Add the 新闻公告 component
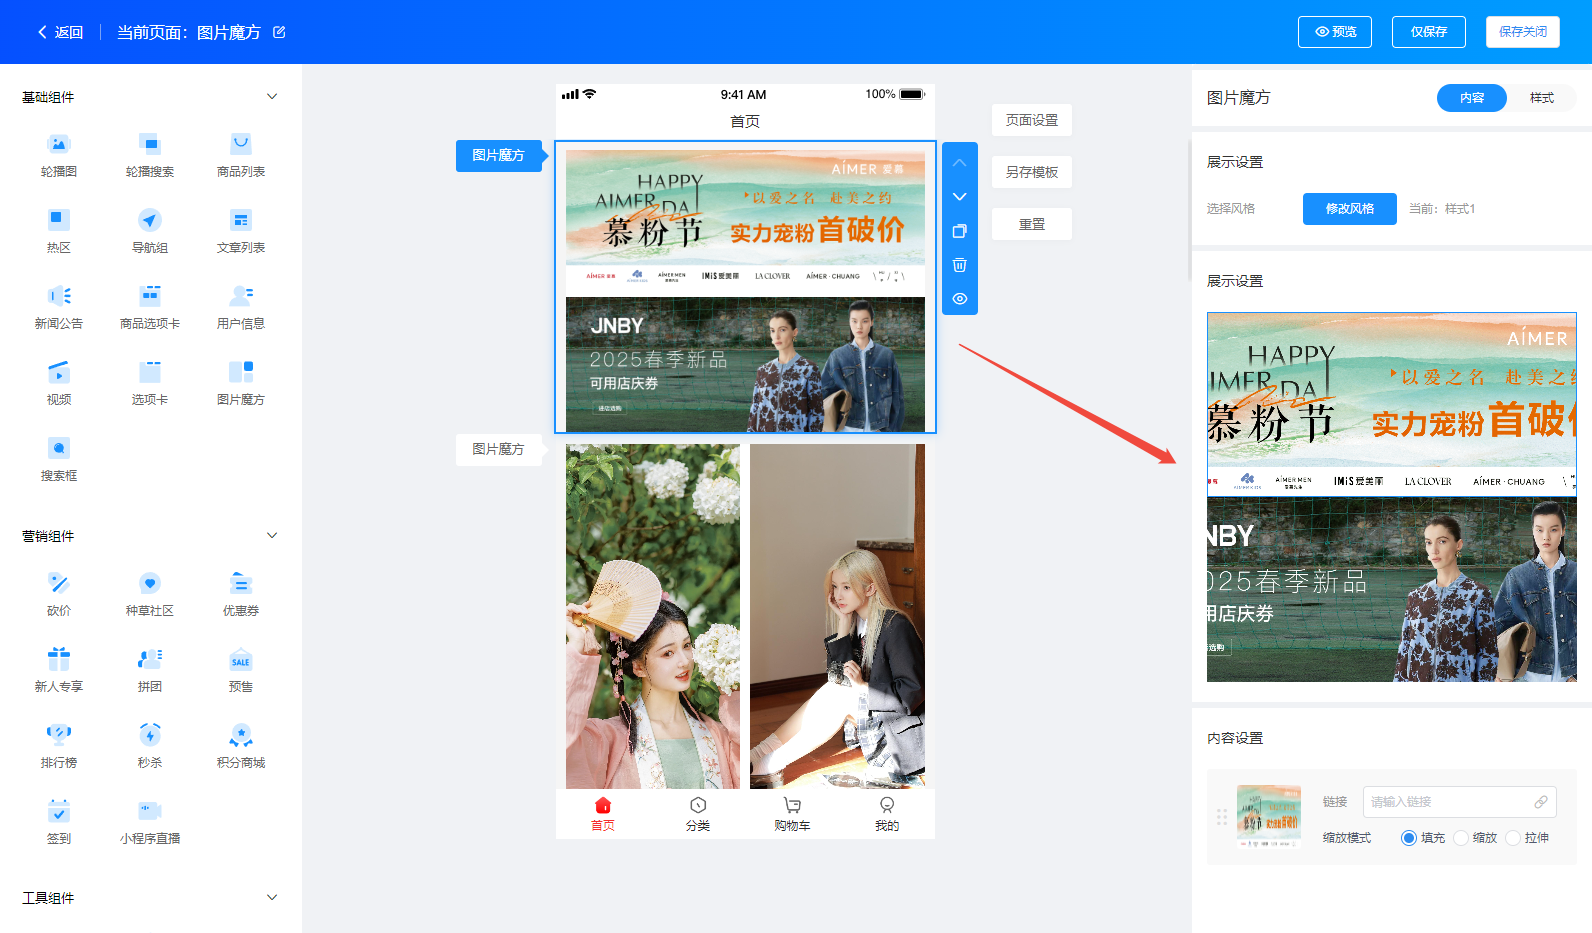The height and width of the screenshot is (933, 1592). 59,308
